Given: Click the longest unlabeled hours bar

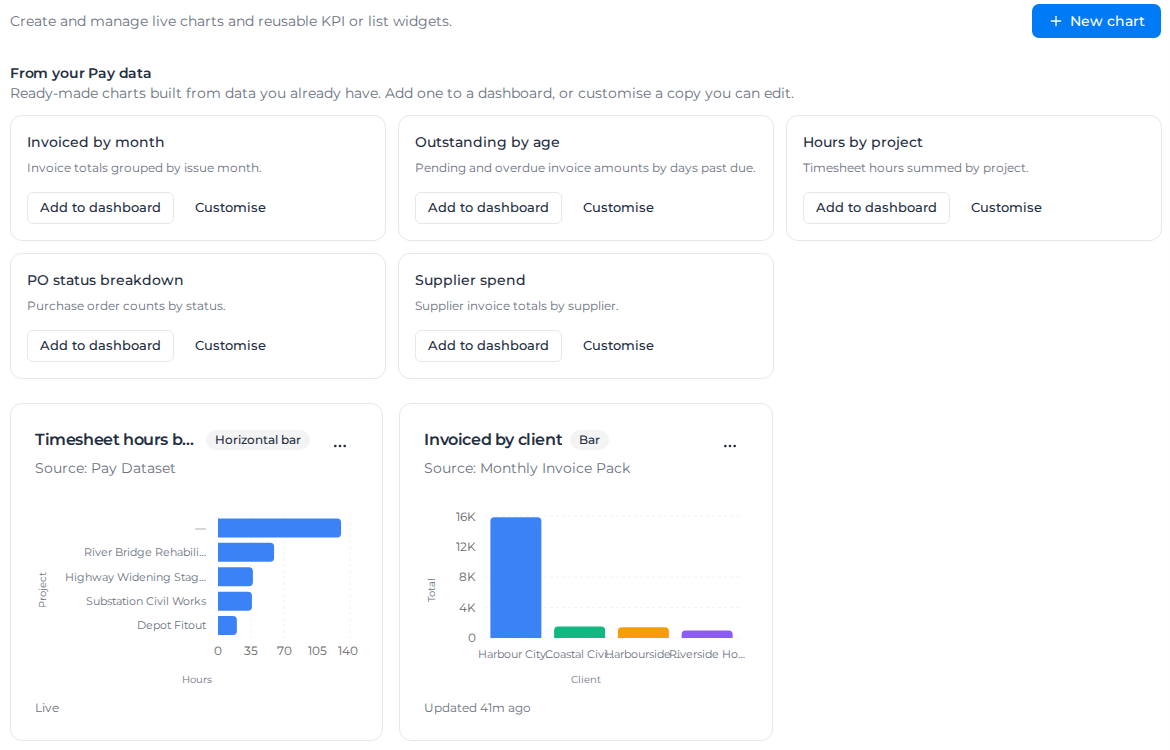Looking at the screenshot, I should [279, 528].
